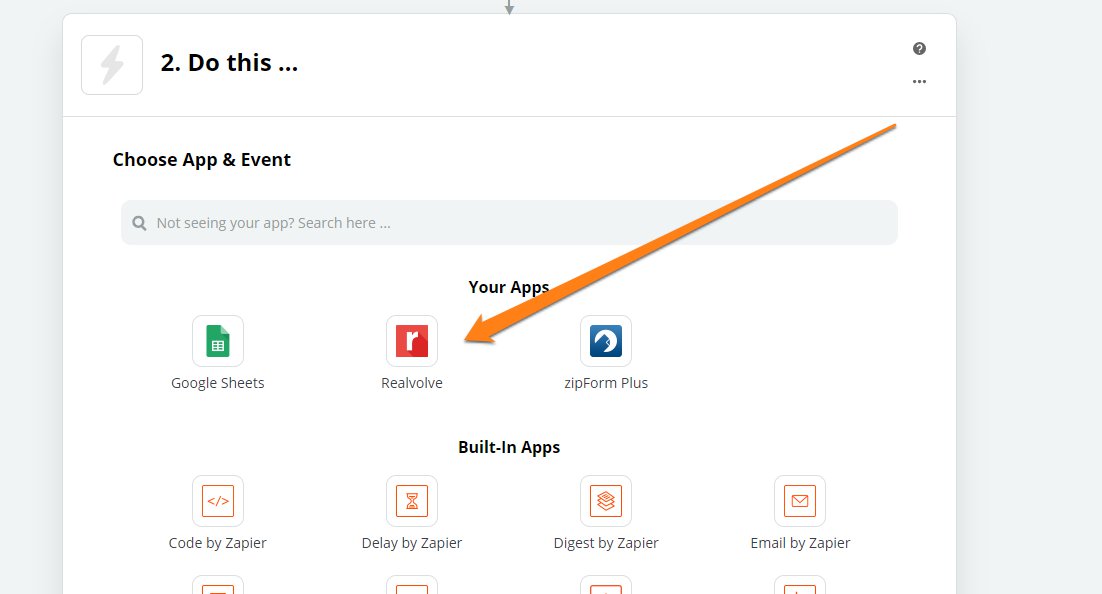Collapse the '2. Do this ...' step header

[x=229, y=63]
